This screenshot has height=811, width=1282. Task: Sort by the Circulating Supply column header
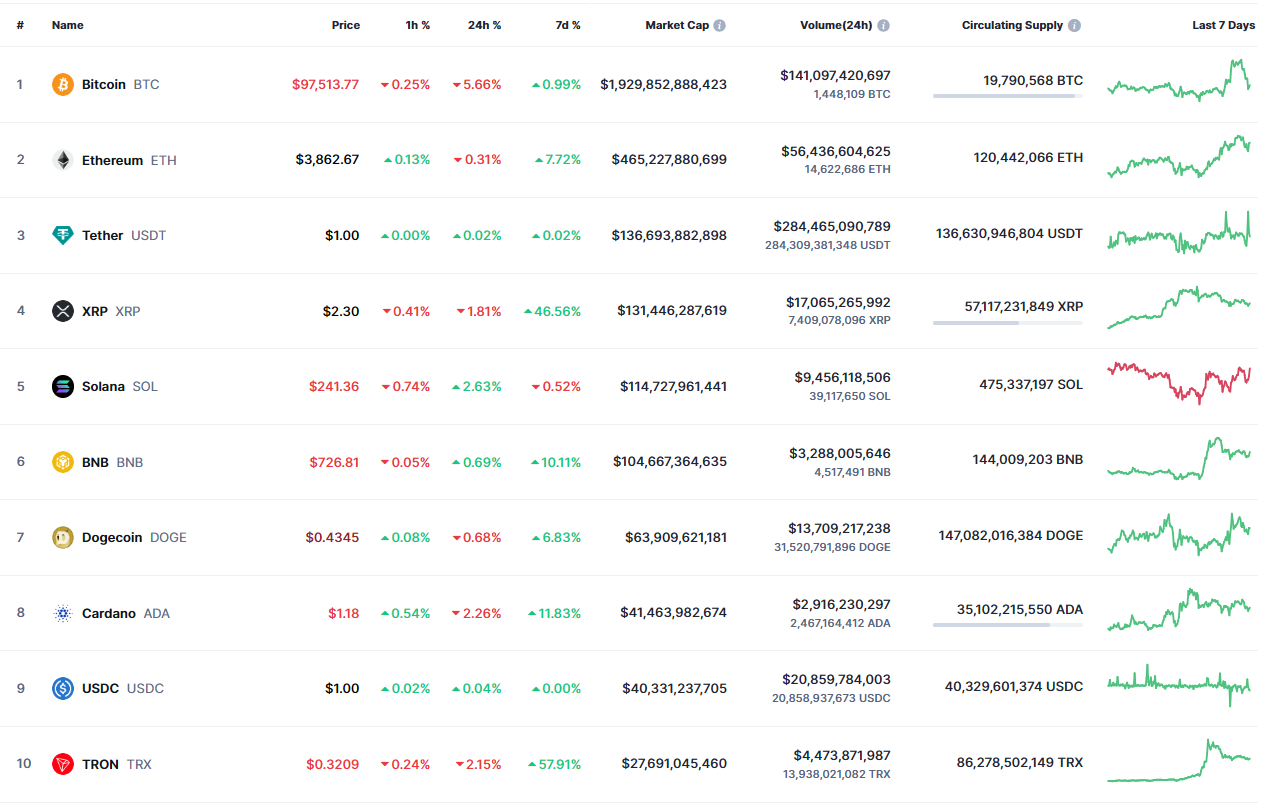tap(1012, 25)
